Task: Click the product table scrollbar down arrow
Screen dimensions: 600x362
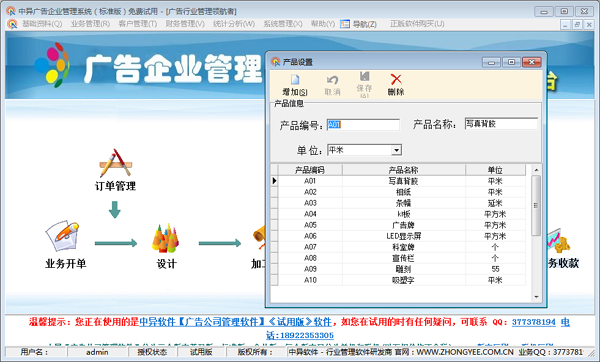Action: (x=536, y=297)
